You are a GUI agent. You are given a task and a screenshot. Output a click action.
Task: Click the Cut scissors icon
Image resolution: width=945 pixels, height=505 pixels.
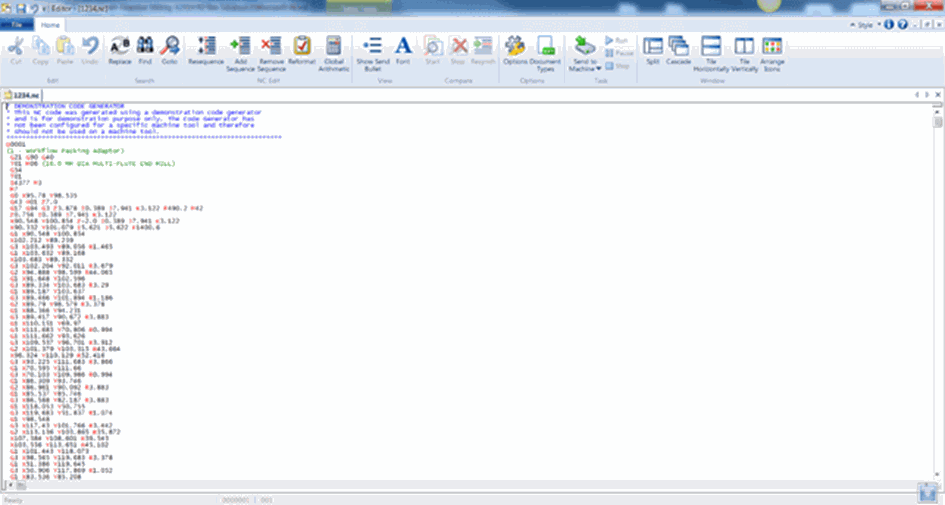click(16, 46)
